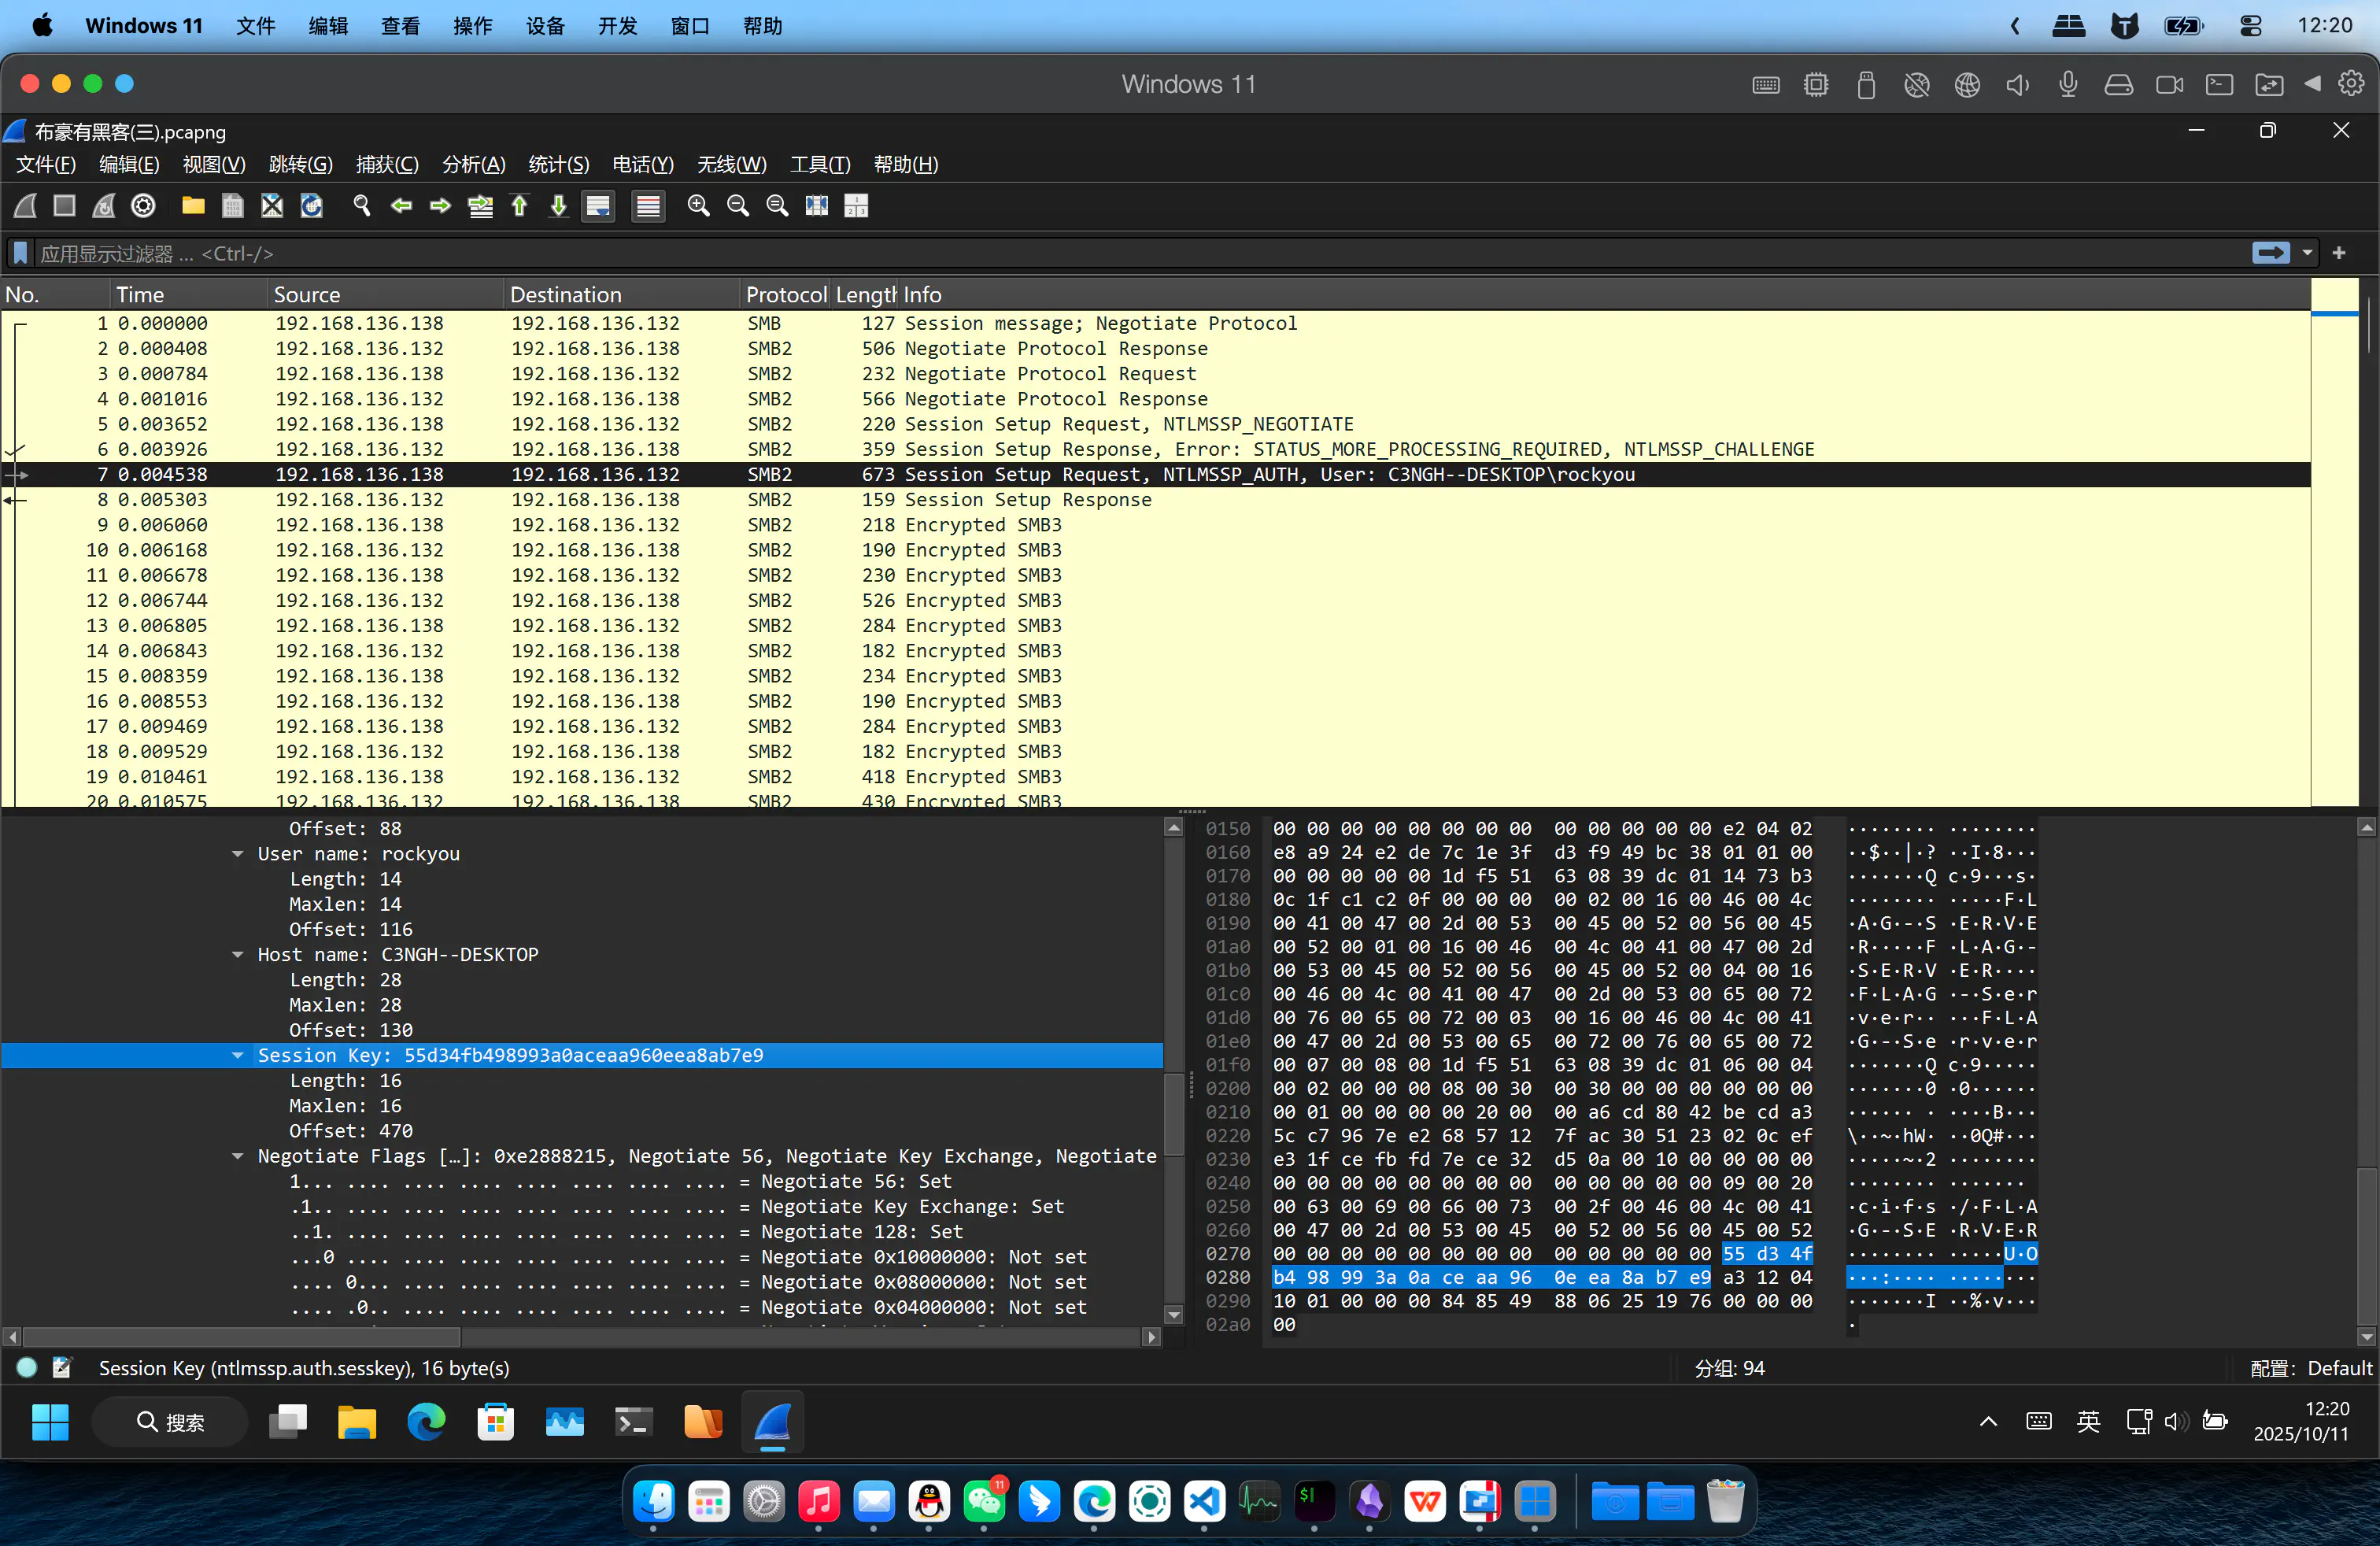The image size is (2380, 1546).
Task: Toggle packet list colorization button
Action: (x=649, y=206)
